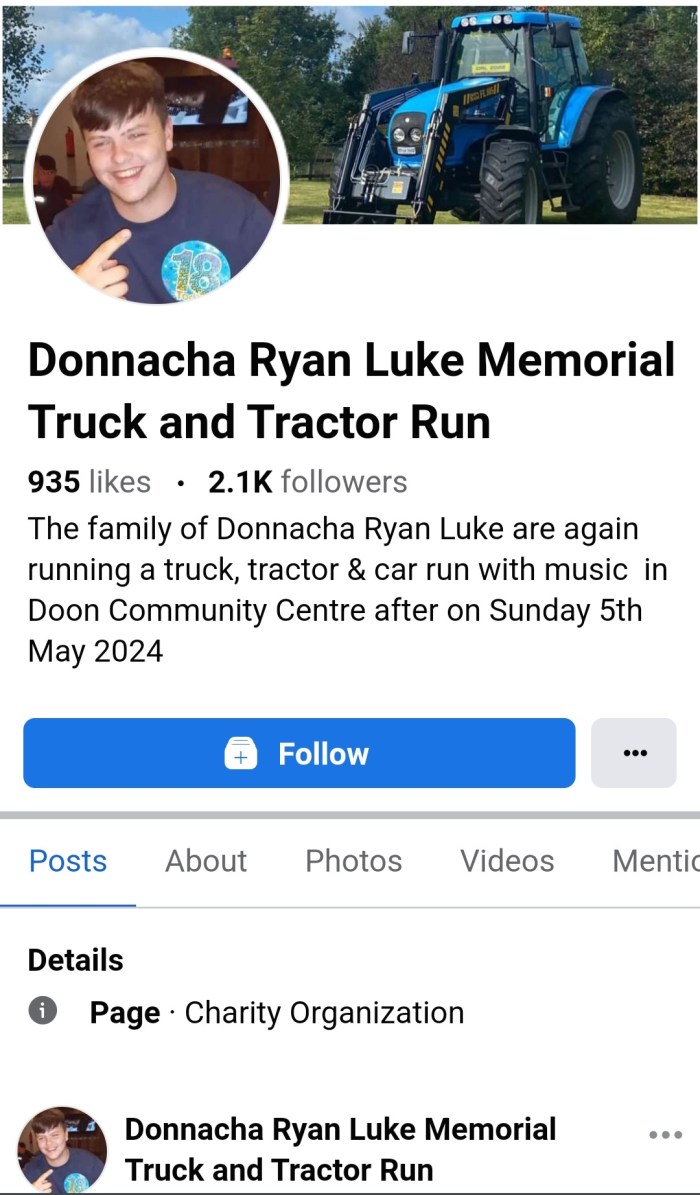The width and height of the screenshot is (700, 1195).
Task: Open the About tab
Action: 206,861
